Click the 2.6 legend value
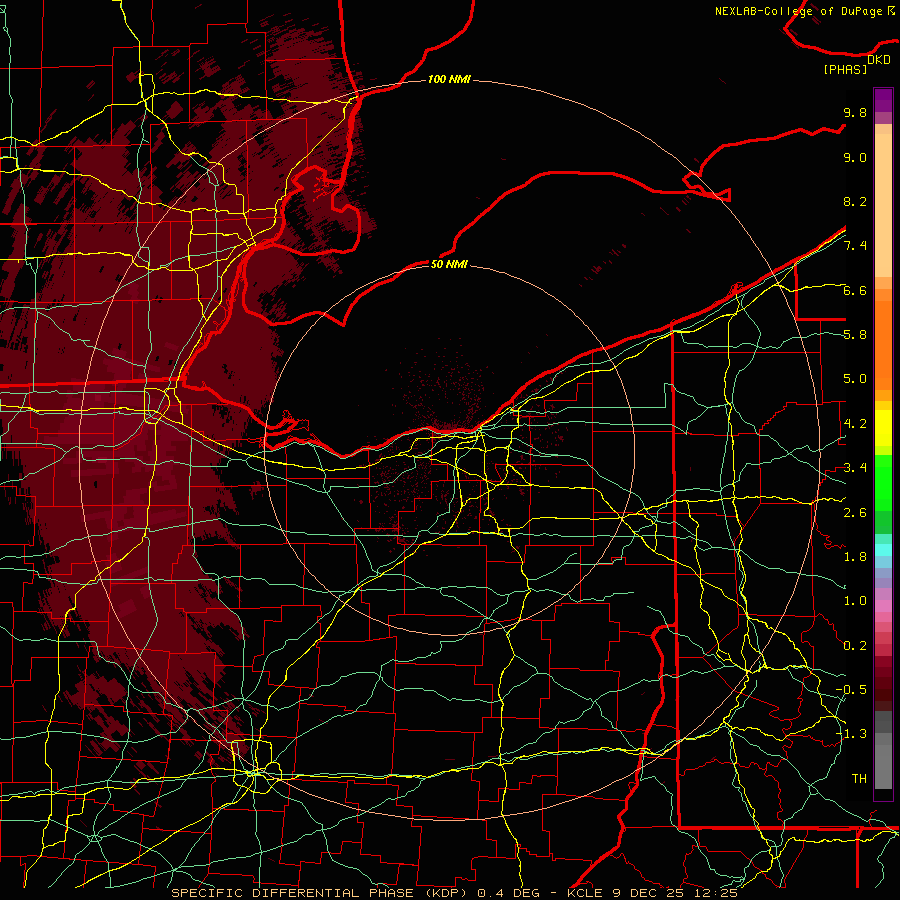The height and width of the screenshot is (900, 900). [x=855, y=513]
